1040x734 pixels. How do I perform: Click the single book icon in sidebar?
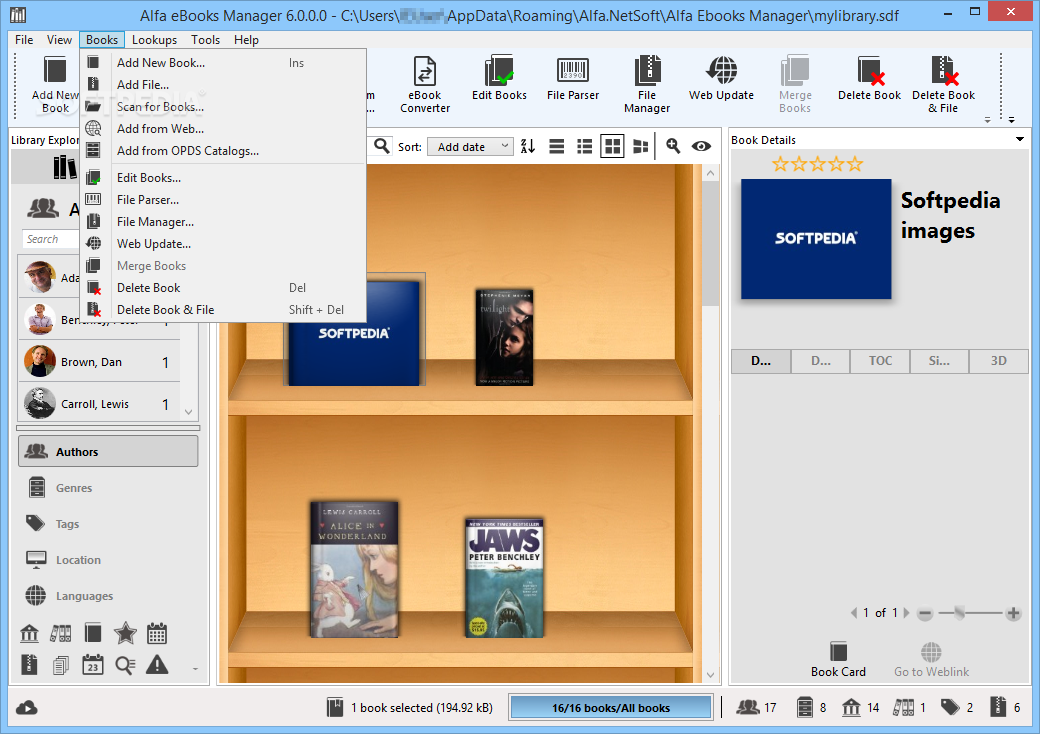point(93,633)
